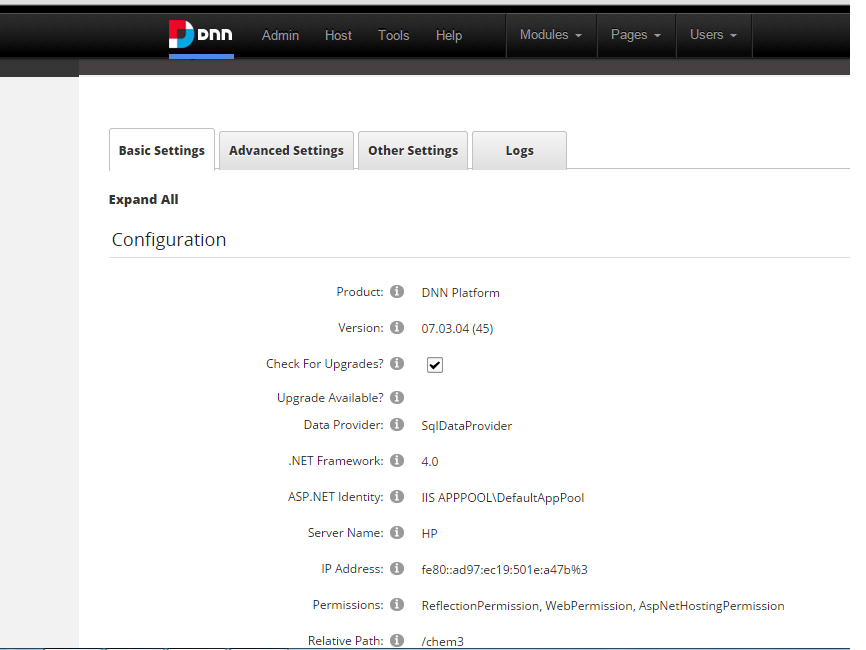The image size is (866, 650).
Task: Switch to the Other Settings tab
Action: [x=413, y=150]
